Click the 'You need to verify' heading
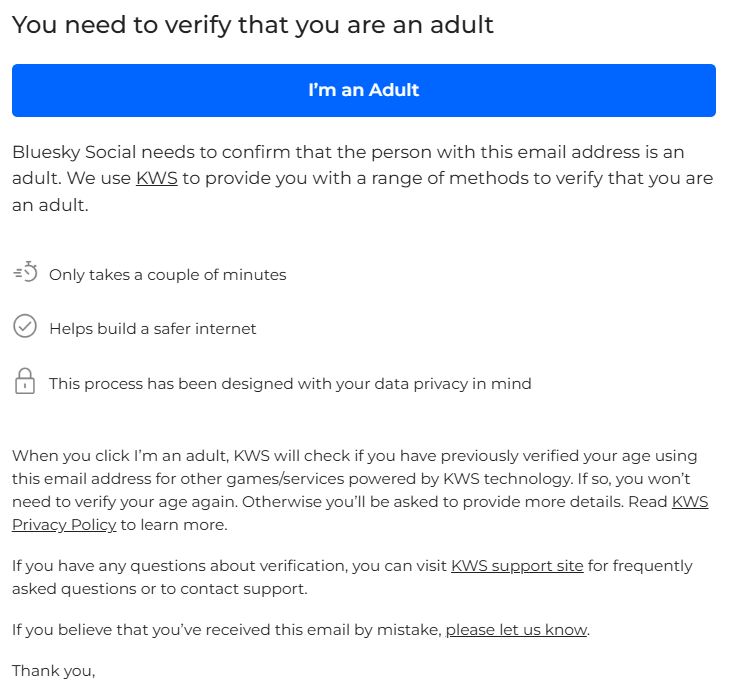This screenshot has width=736, height=697. click(253, 25)
